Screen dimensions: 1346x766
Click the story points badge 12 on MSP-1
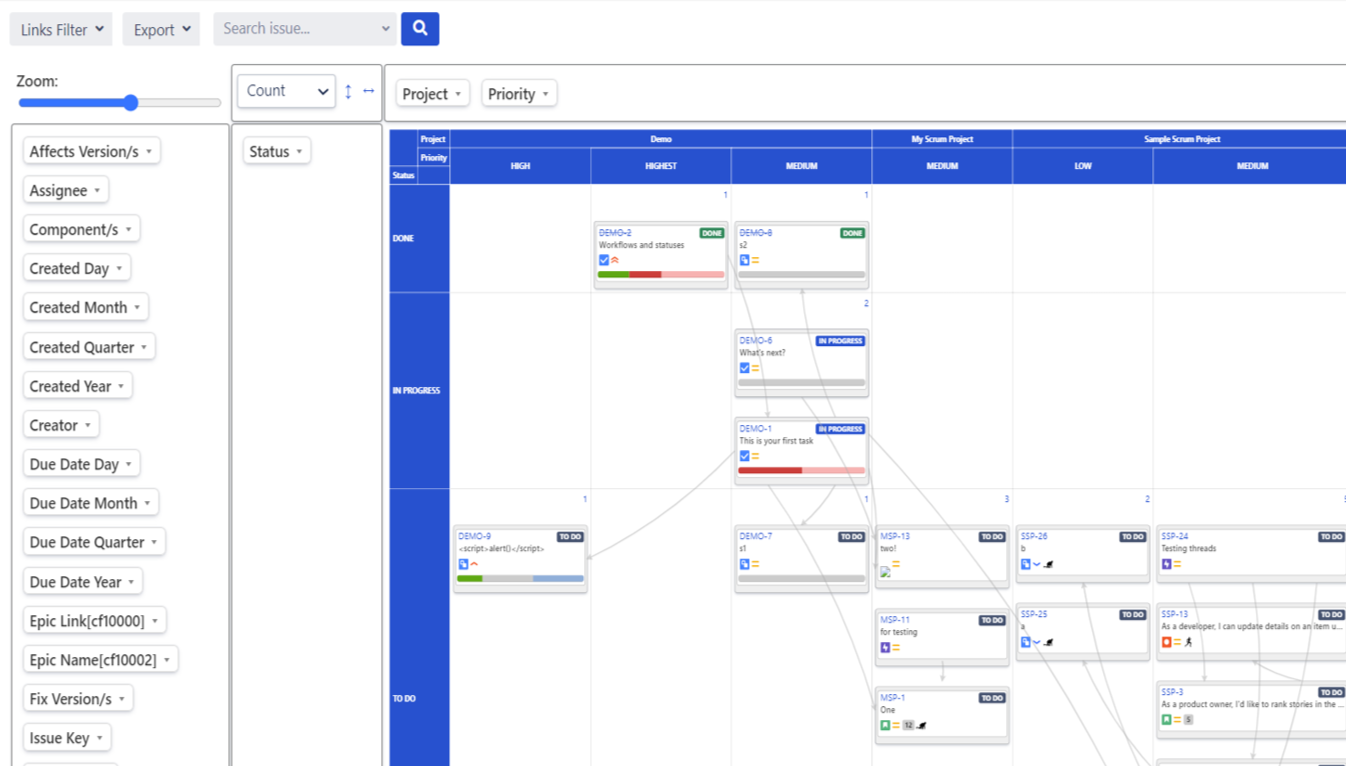[908, 725]
